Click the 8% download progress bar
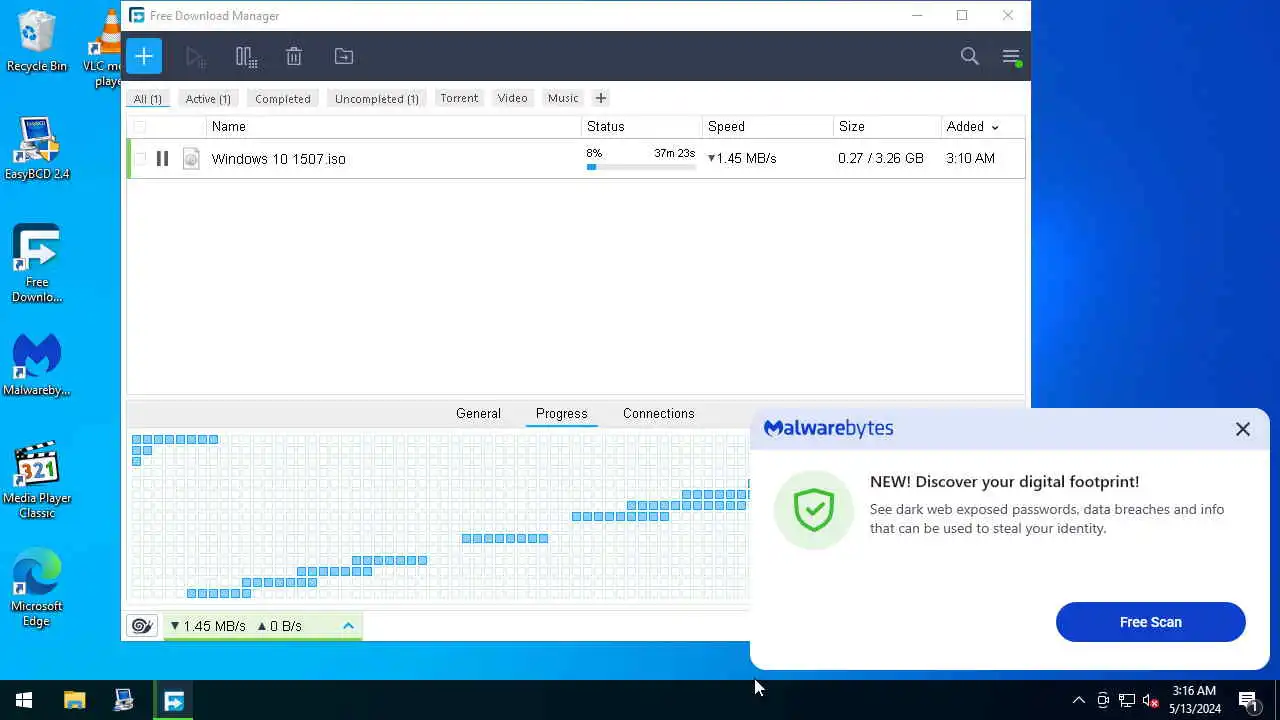The height and width of the screenshot is (720, 1280). point(641,167)
